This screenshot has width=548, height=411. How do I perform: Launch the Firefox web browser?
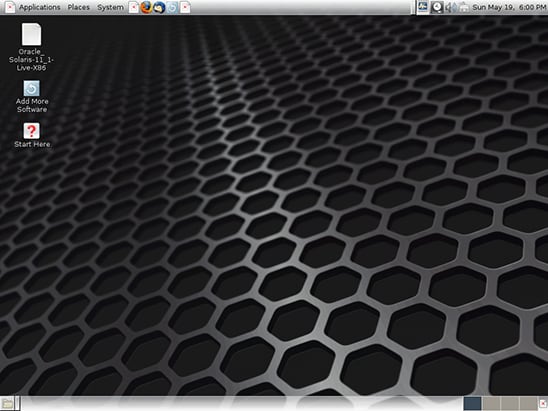tap(146, 7)
